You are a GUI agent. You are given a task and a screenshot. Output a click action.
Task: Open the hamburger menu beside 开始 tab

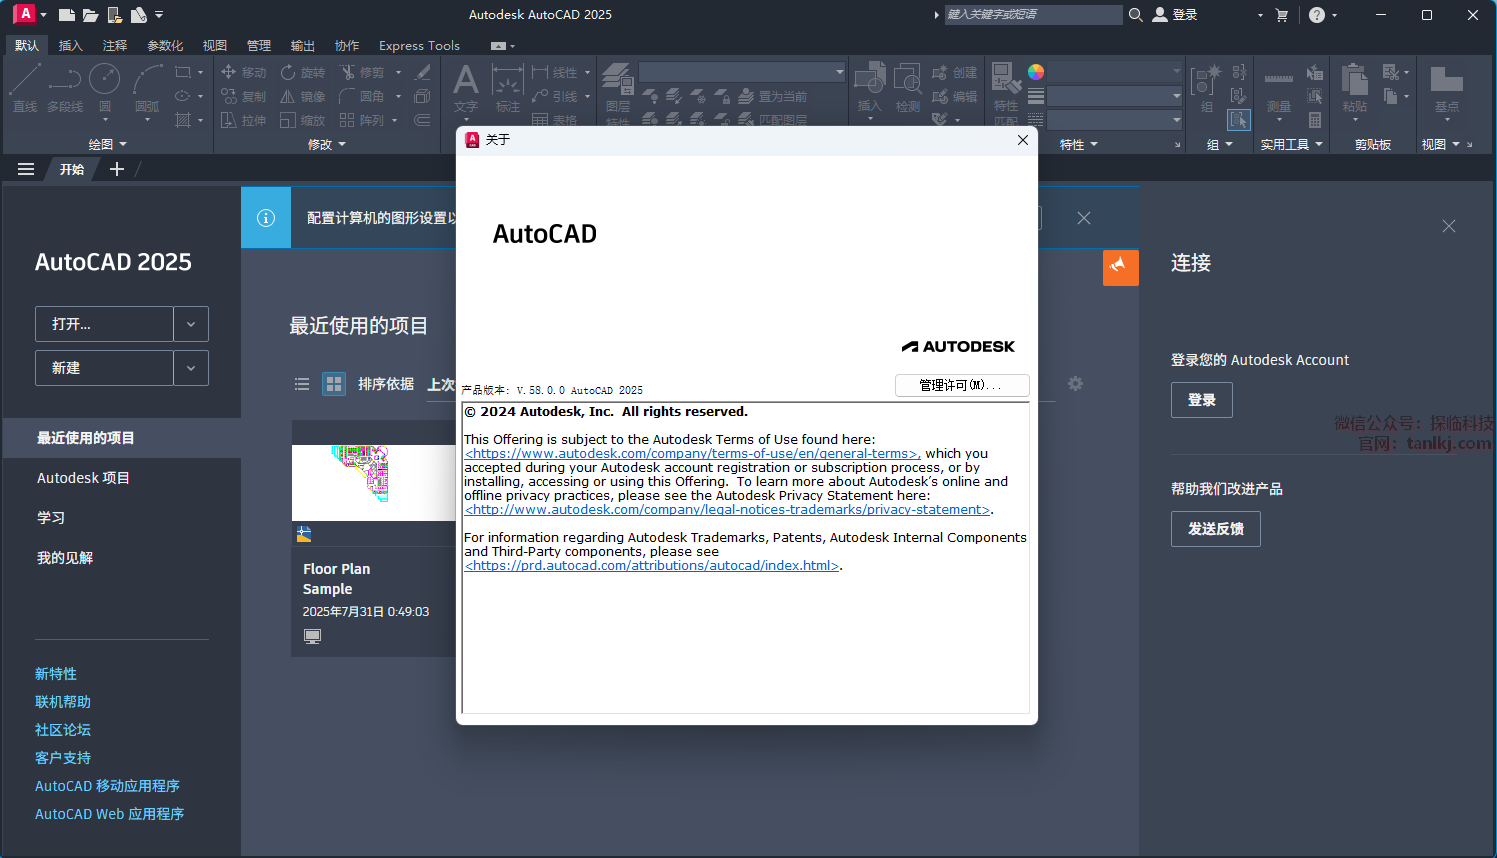pos(26,169)
